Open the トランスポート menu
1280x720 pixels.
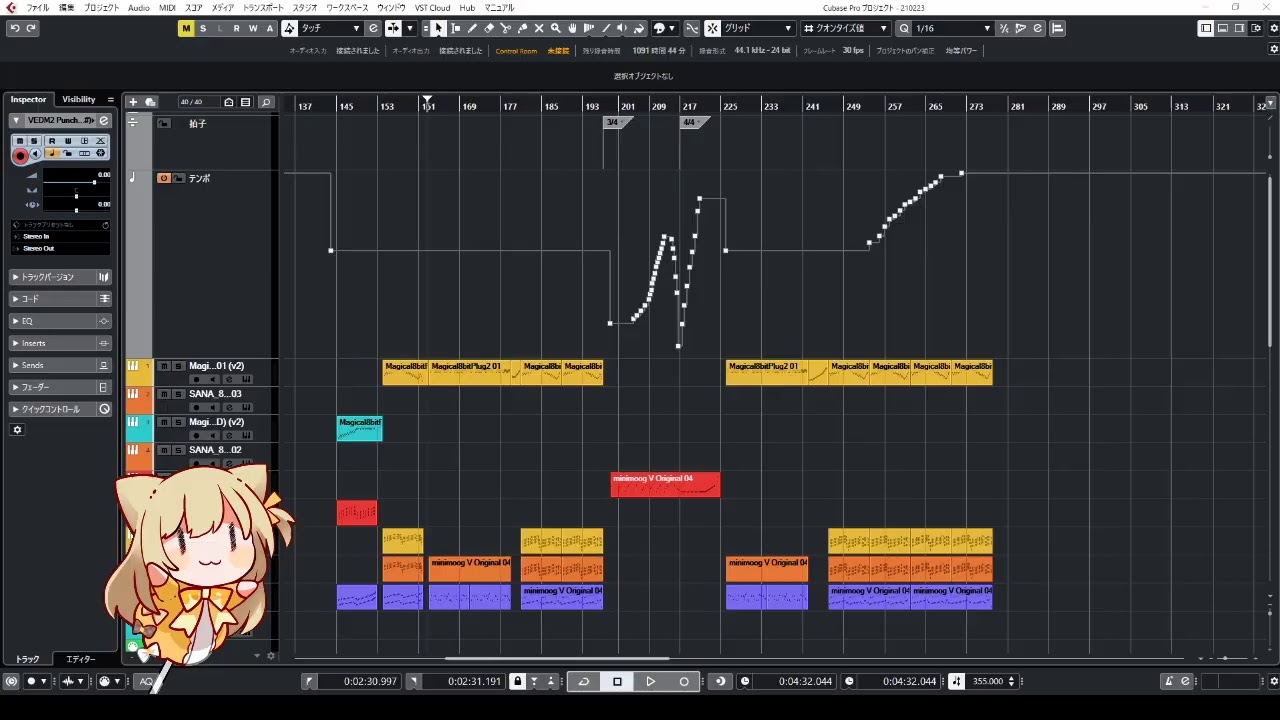click(263, 7)
